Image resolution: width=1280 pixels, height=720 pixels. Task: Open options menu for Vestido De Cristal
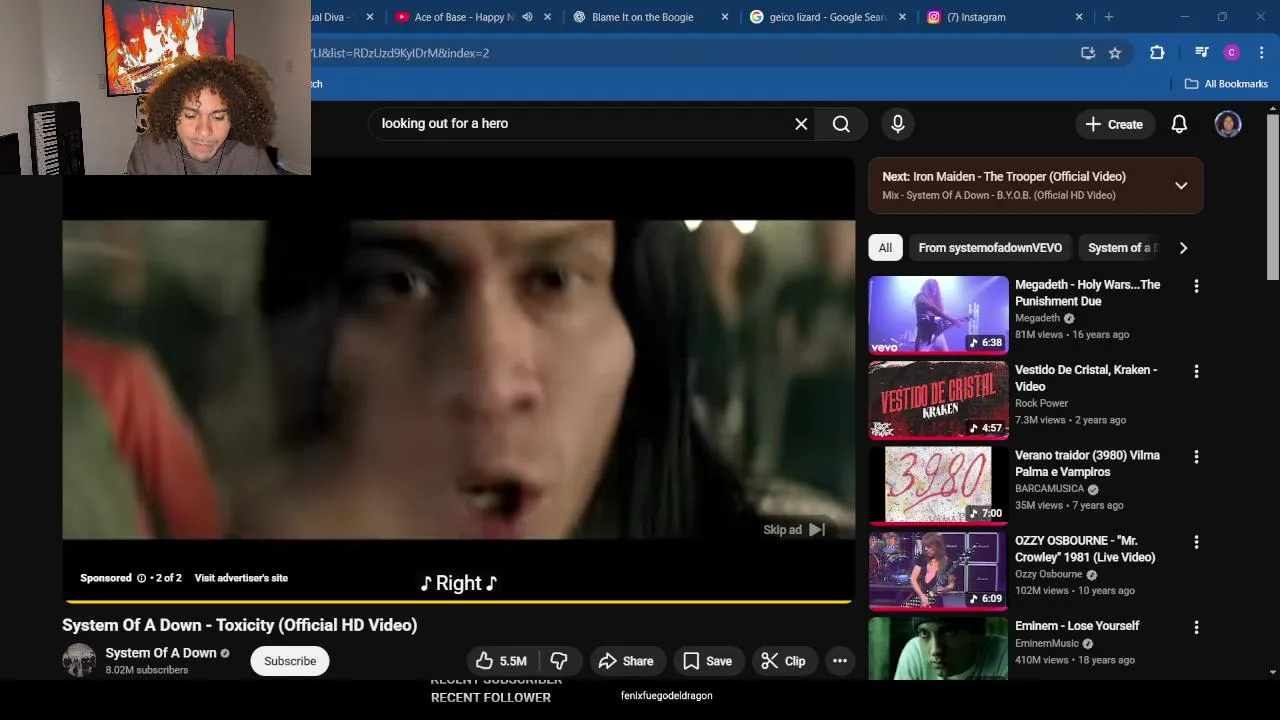[x=1196, y=371]
